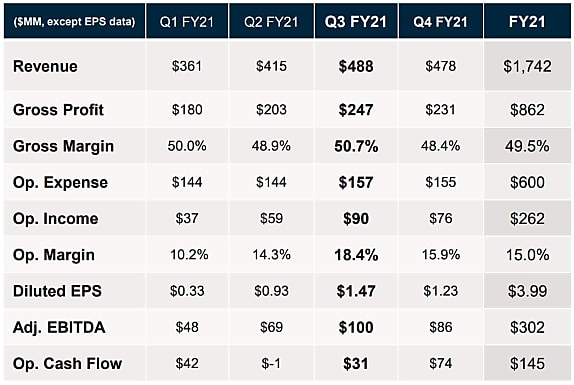Select the Op. Expense row label

[60, 182]
